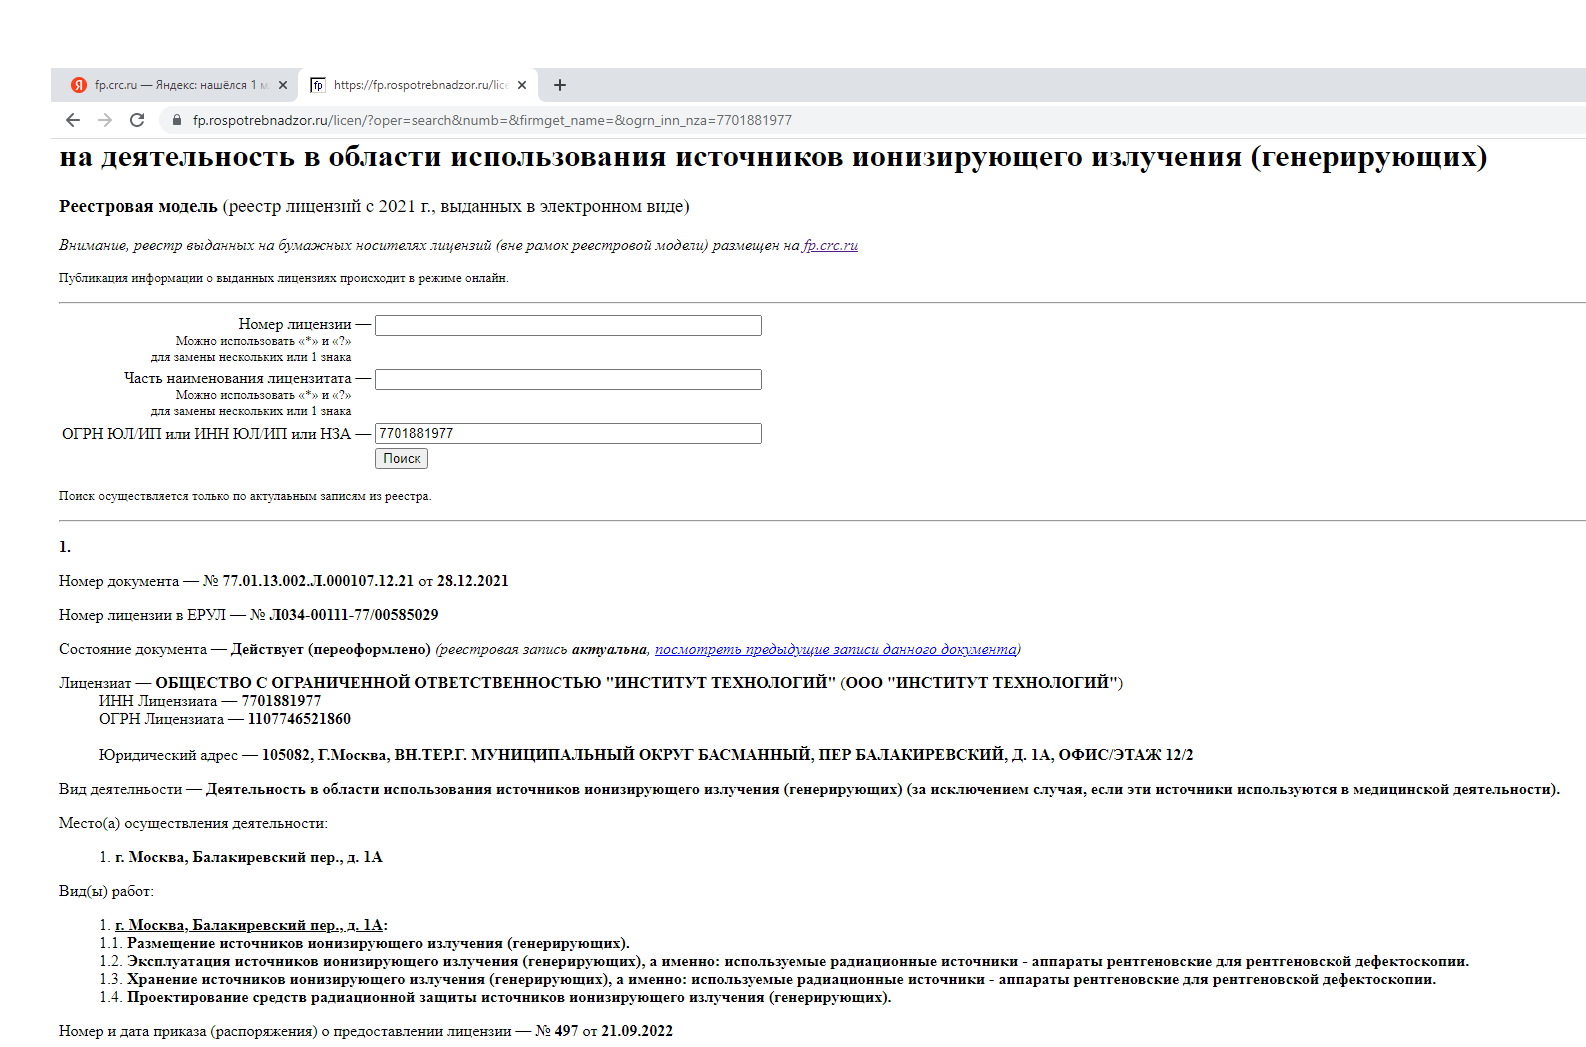Focus the Номер лицензии input field

click(568, 325)
